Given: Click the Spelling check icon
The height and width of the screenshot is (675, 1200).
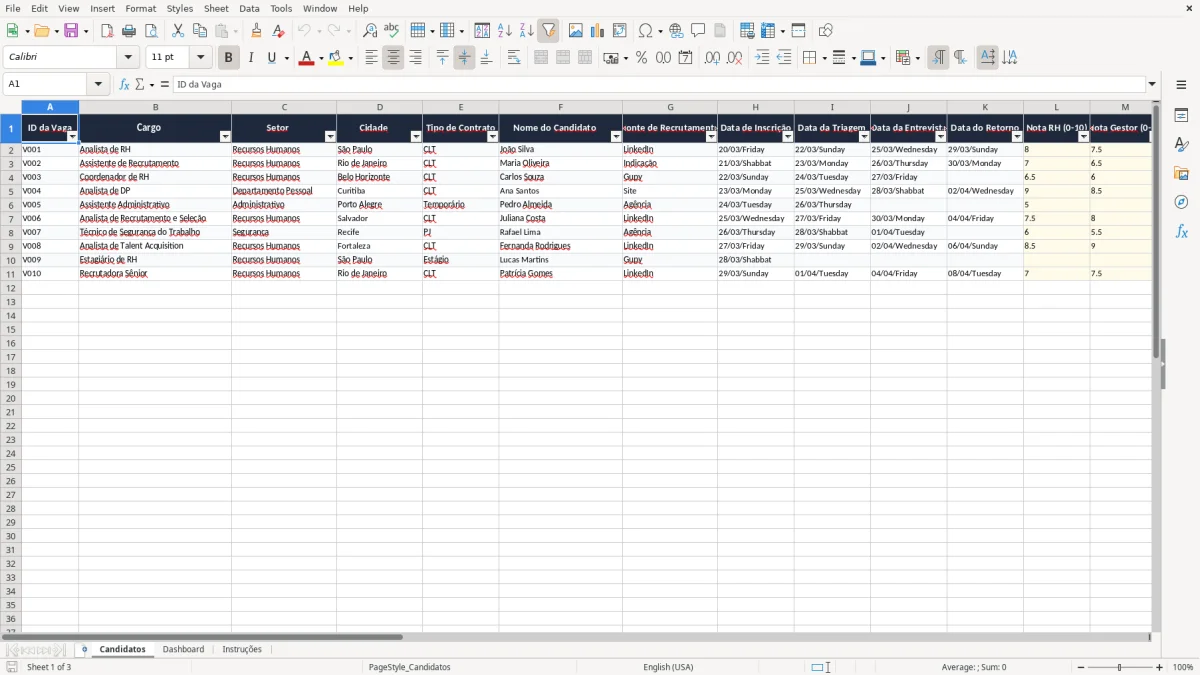Looking at the screenshot, I should [x=392, y=31].
